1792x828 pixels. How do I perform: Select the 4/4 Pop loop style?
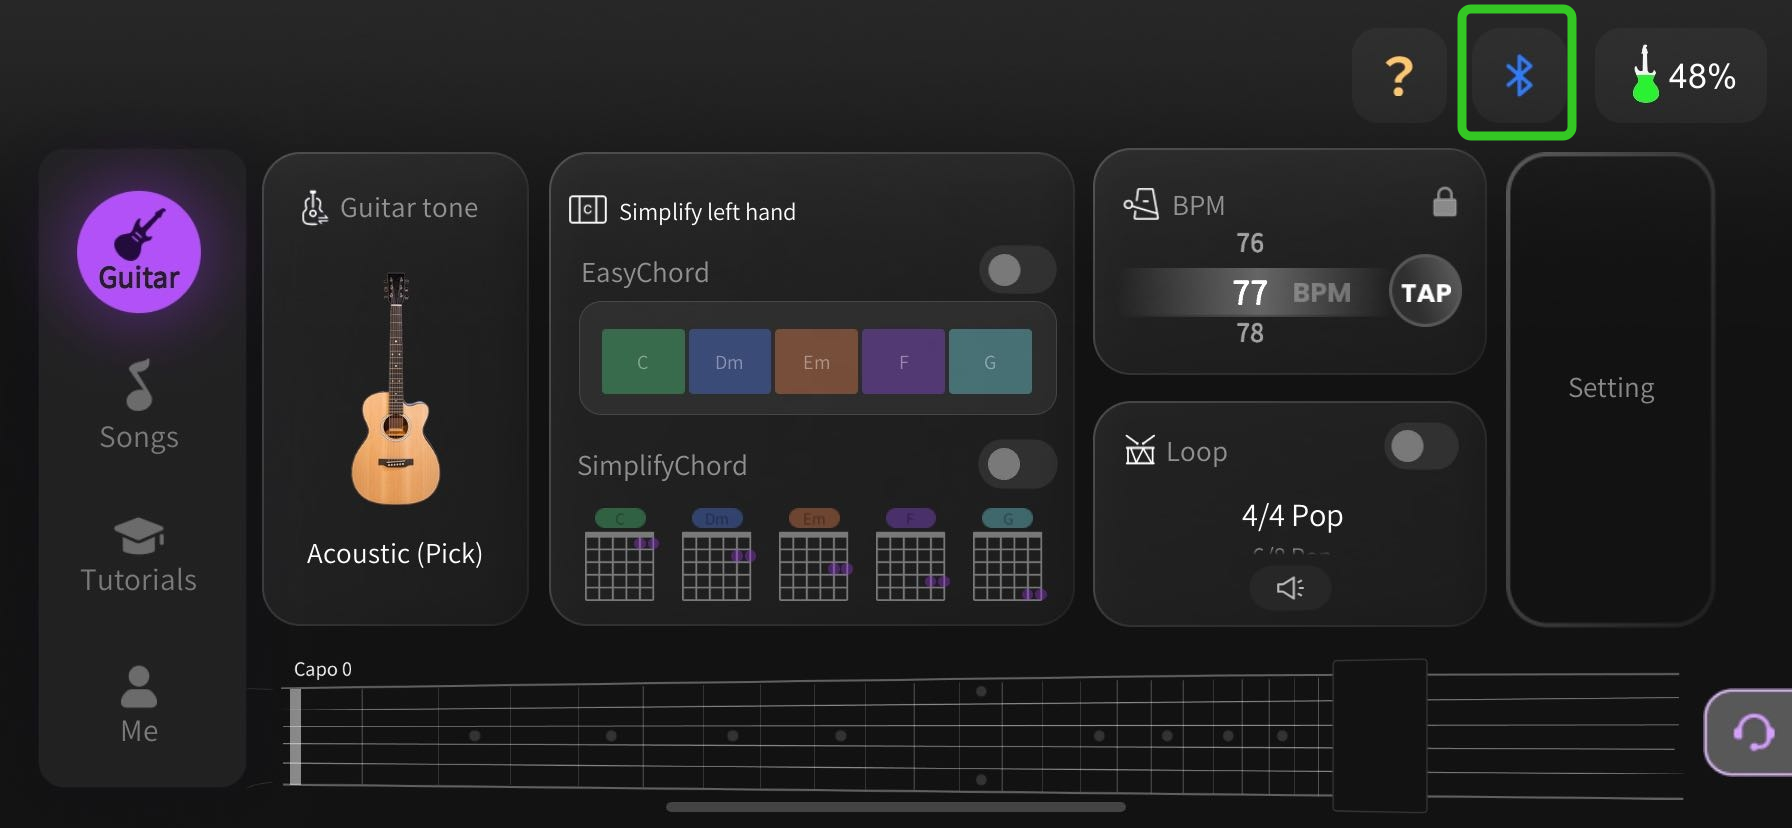click(x=1292, y=516)
